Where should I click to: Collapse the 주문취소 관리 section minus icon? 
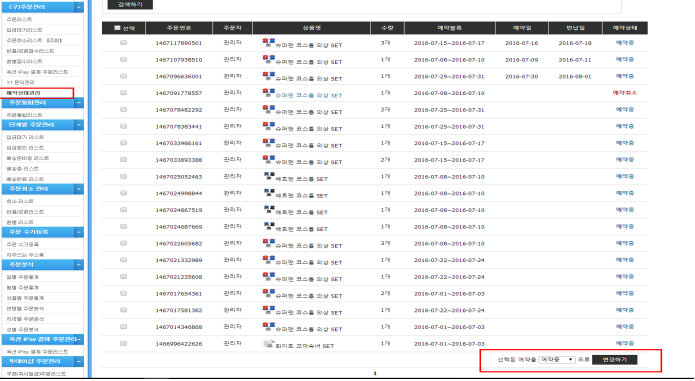(78, 189)
